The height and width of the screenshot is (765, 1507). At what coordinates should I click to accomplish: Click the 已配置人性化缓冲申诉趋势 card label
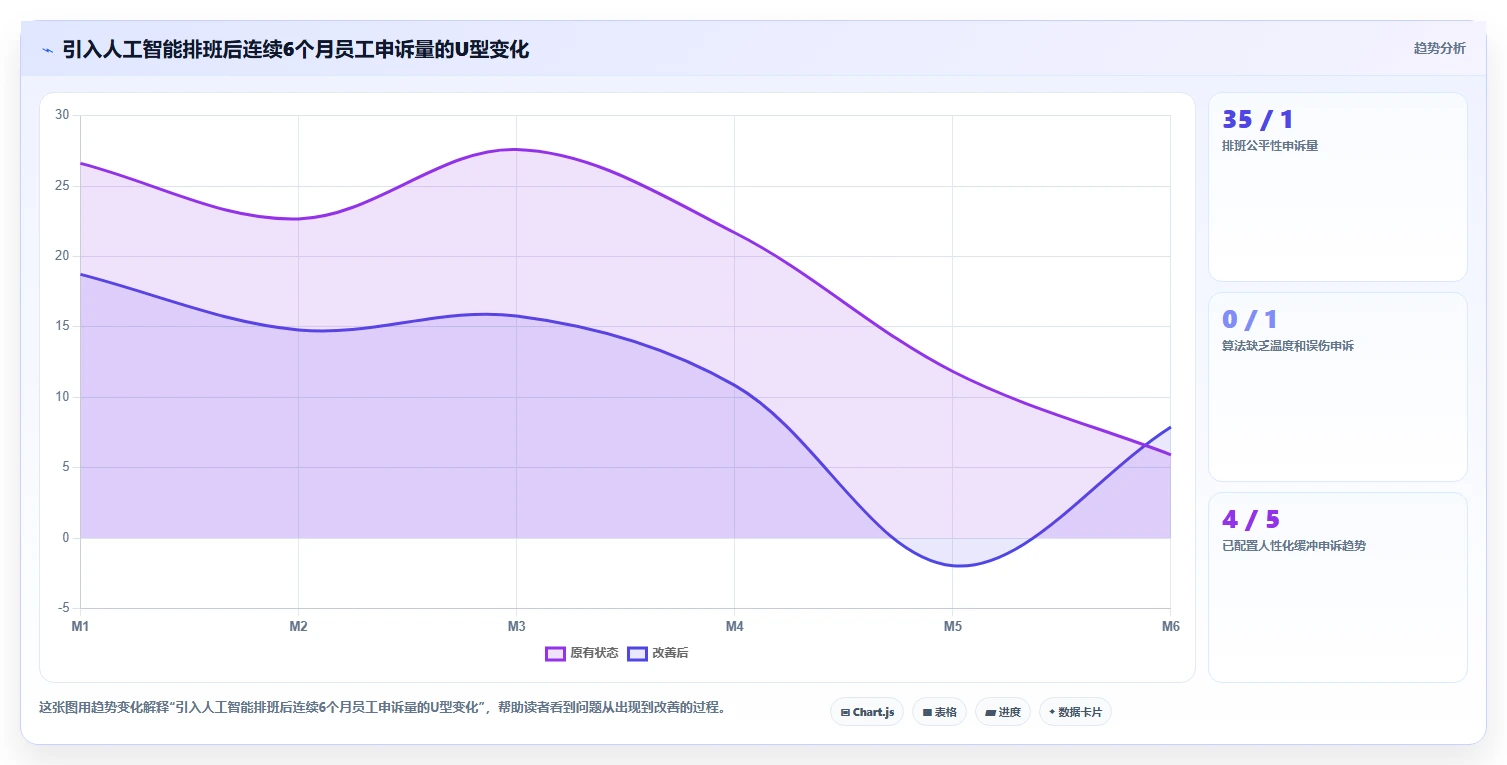(x=1294, y=546)
